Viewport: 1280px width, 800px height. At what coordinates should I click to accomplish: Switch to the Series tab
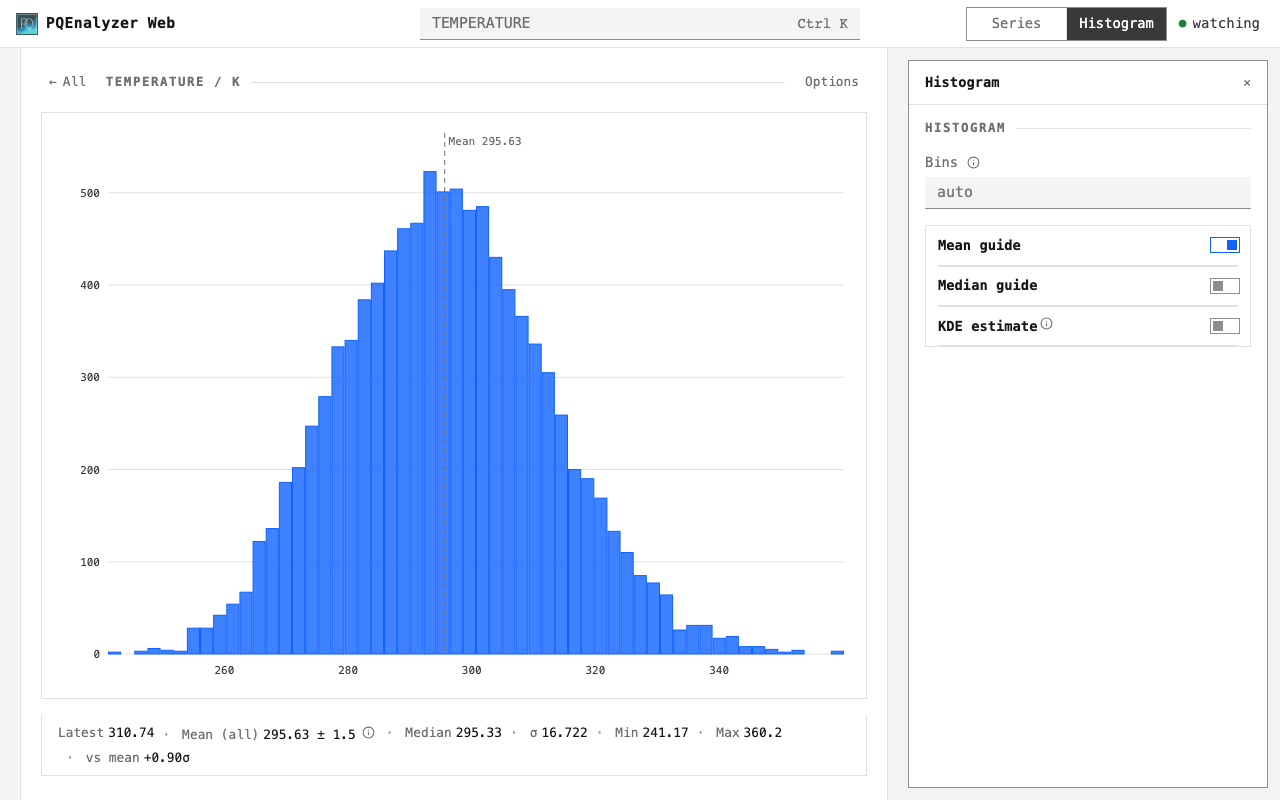[x=1016, y=24]
